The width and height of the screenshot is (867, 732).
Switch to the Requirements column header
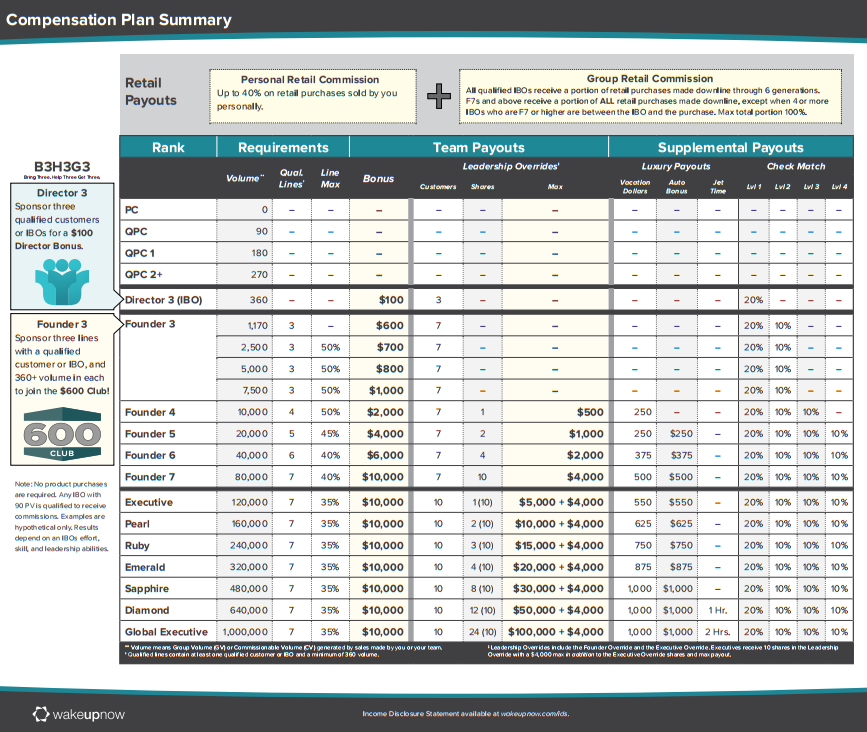click(282, 146)
